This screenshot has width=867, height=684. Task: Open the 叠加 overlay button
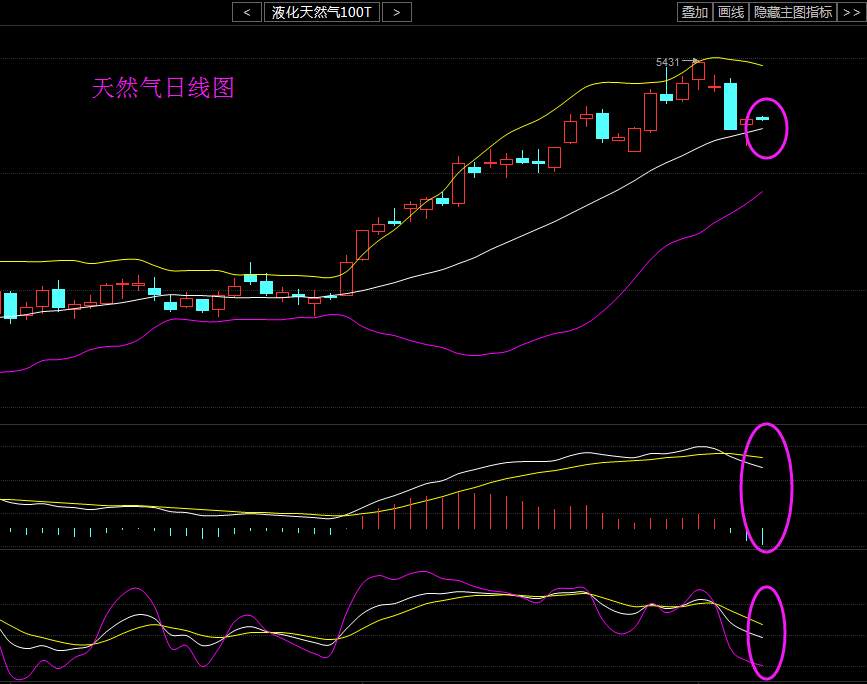coord(694,12)
